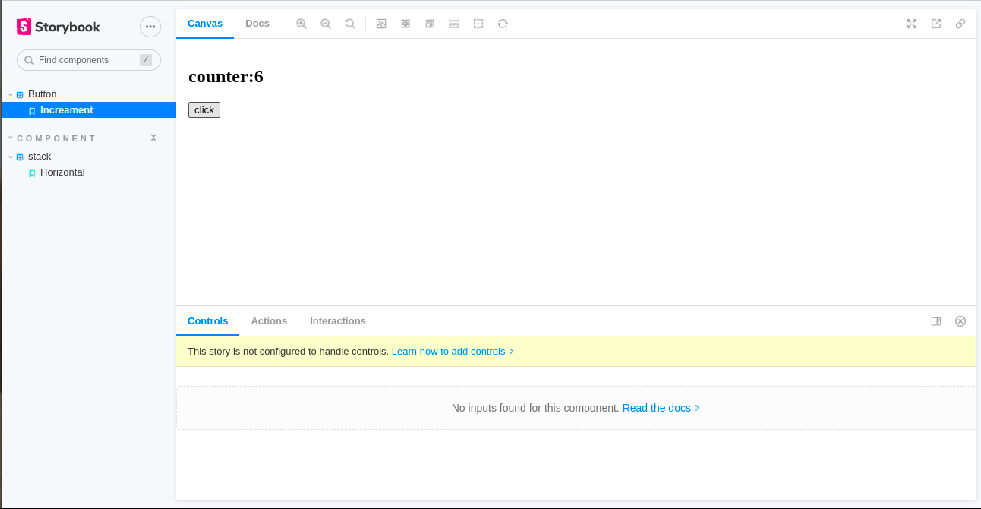
Task: Open the Controls tab
Action: coord(208,321)
